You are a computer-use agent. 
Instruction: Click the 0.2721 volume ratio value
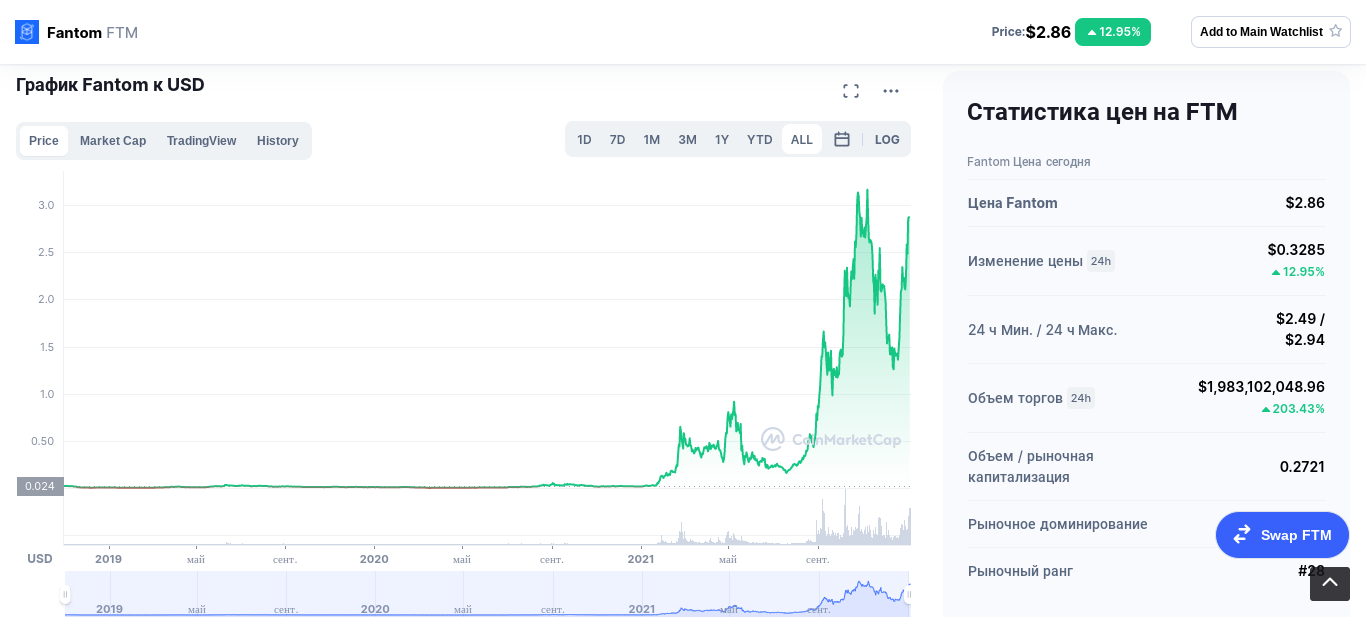(1302, 467)
